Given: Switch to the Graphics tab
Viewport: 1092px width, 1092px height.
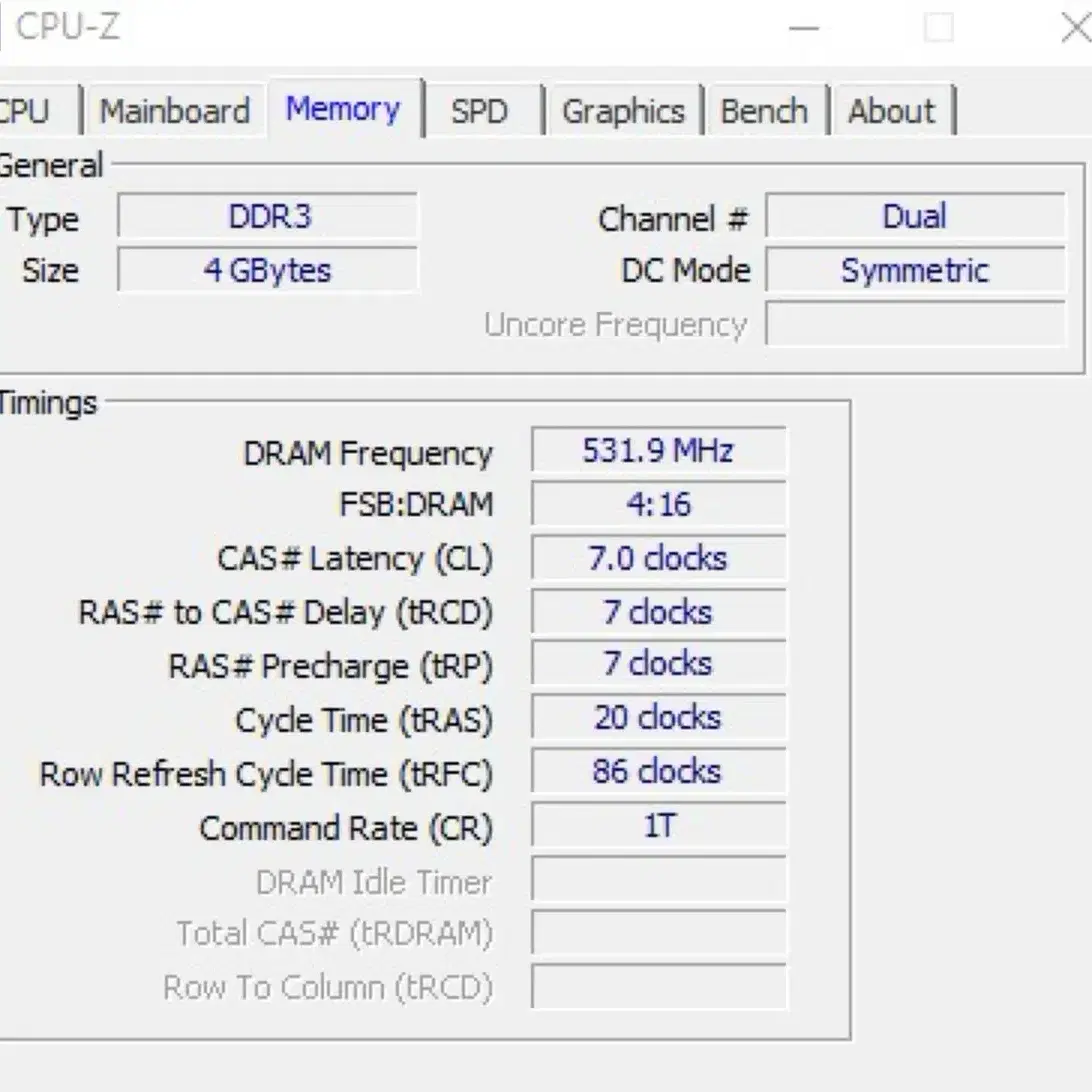Looking at the screenshot, I should click(x=623, y=111).
